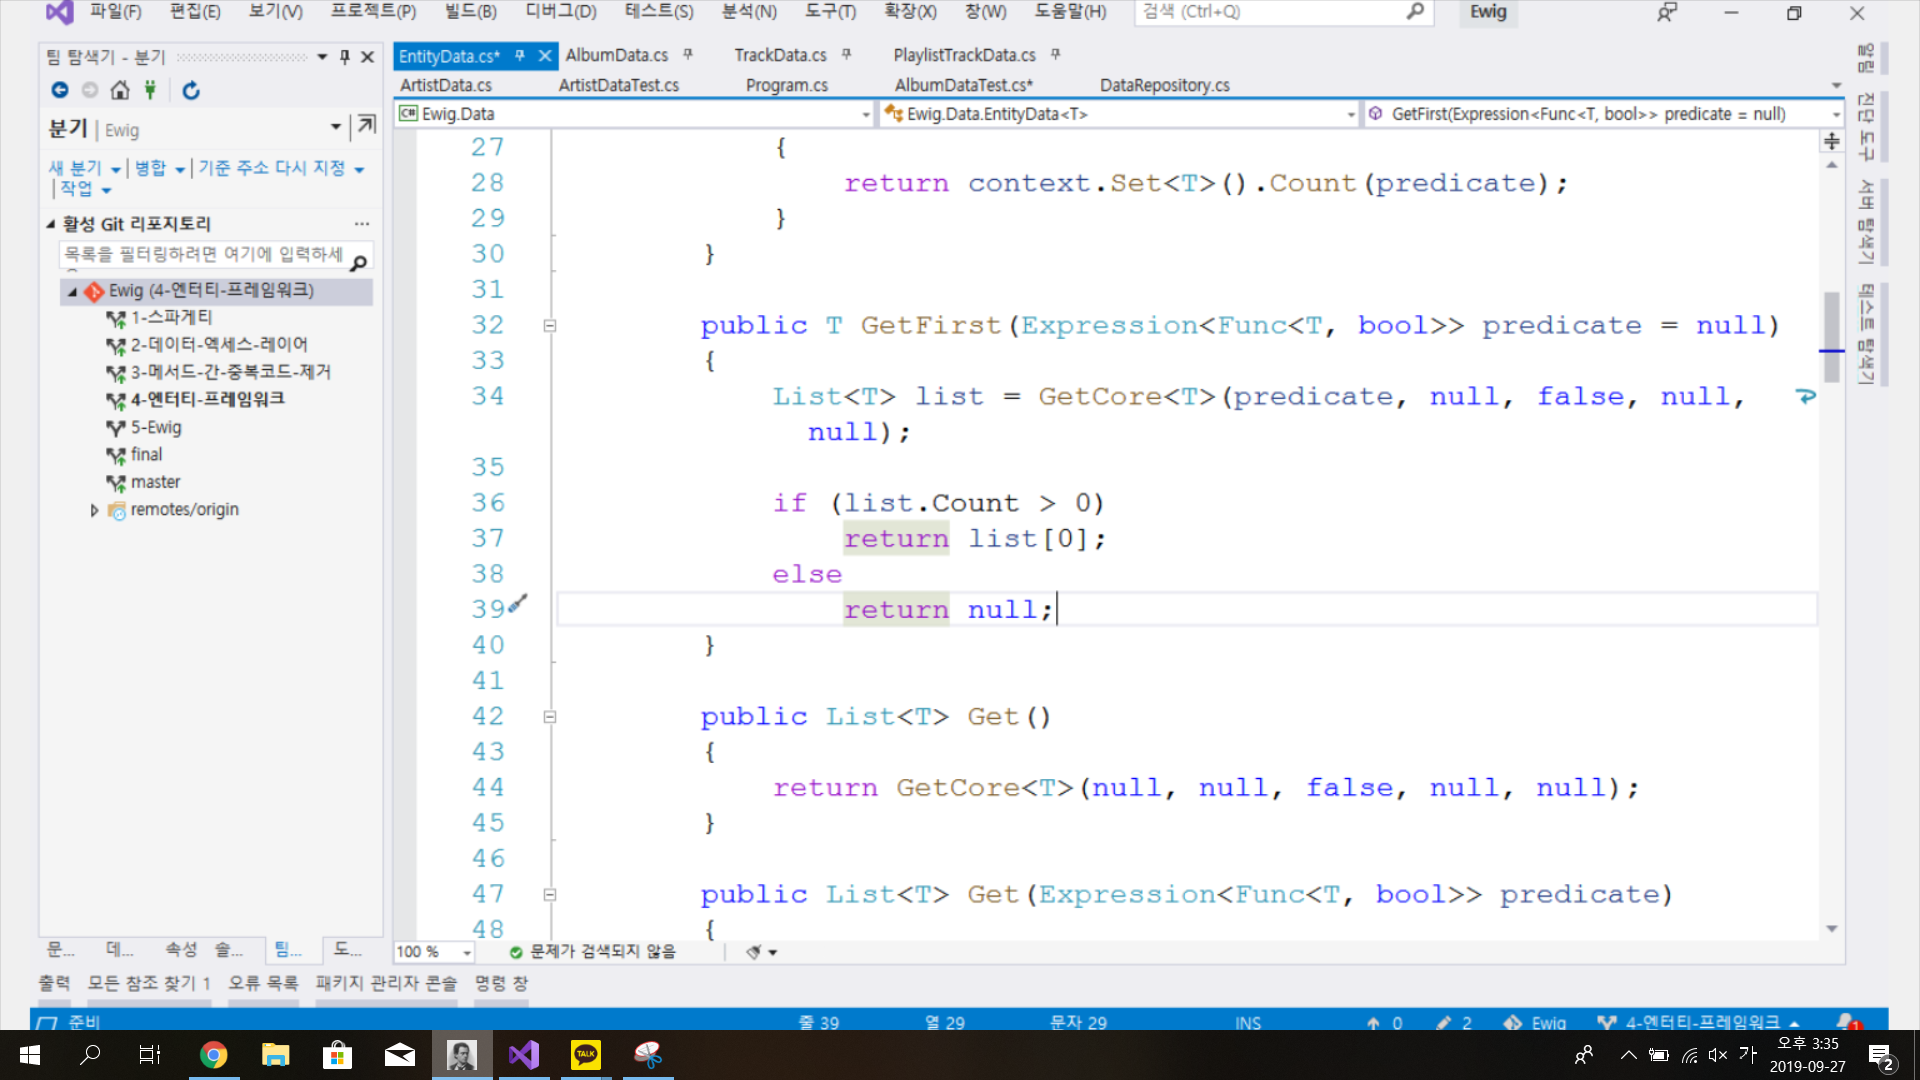
Task: Click the split editor icon above scrollbar
Action: 1831,141
